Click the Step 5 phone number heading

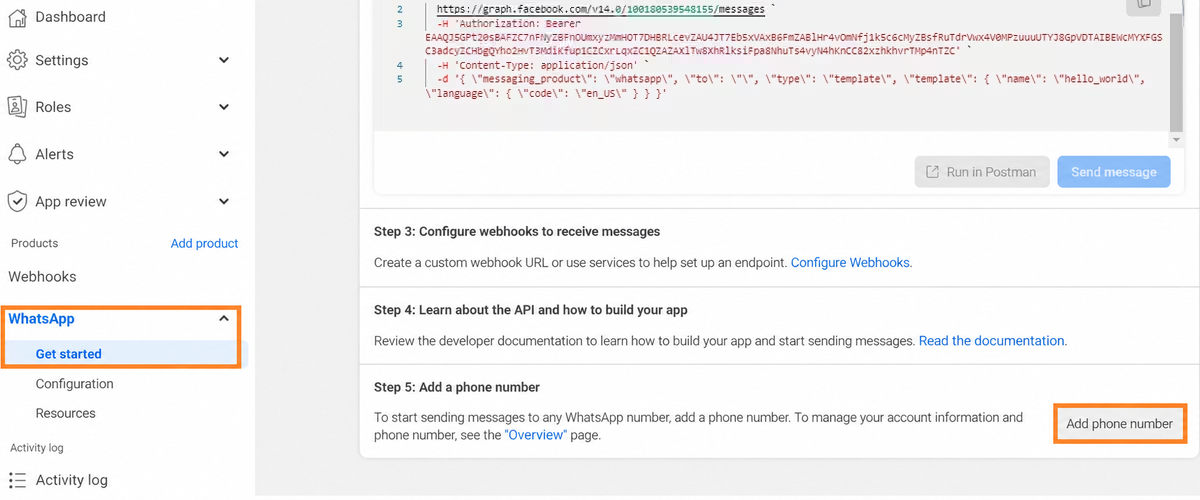coord(457,388)
